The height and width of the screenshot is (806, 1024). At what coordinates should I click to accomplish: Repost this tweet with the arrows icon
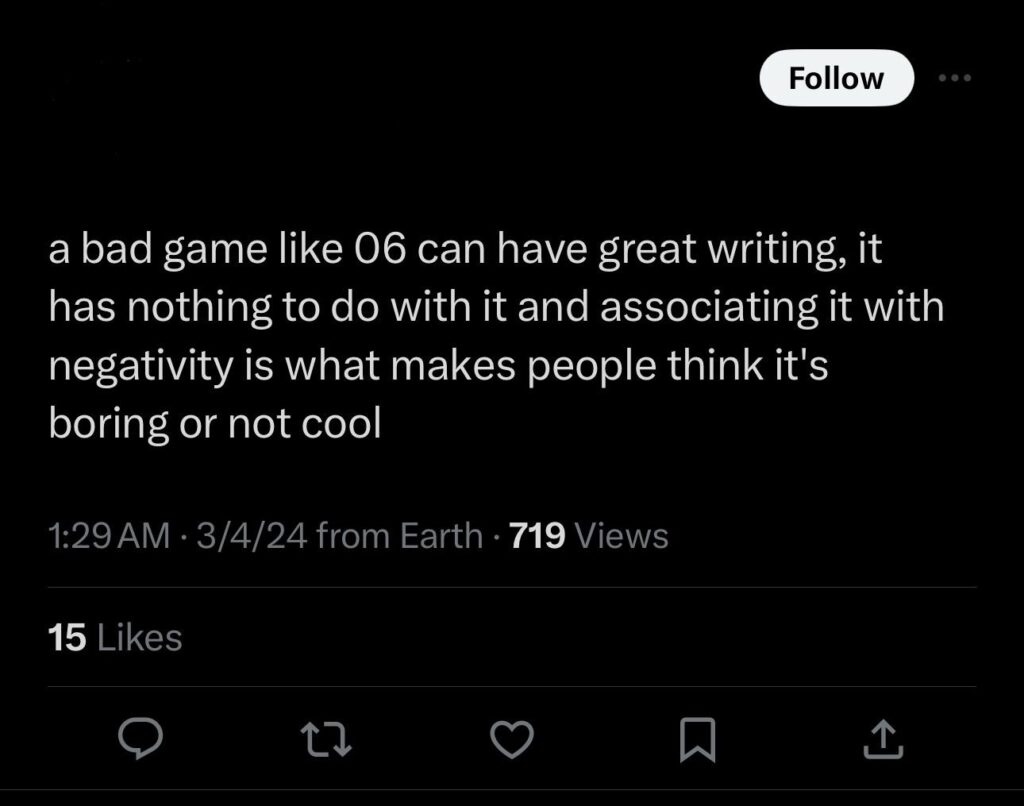click(x=323, y=739)
